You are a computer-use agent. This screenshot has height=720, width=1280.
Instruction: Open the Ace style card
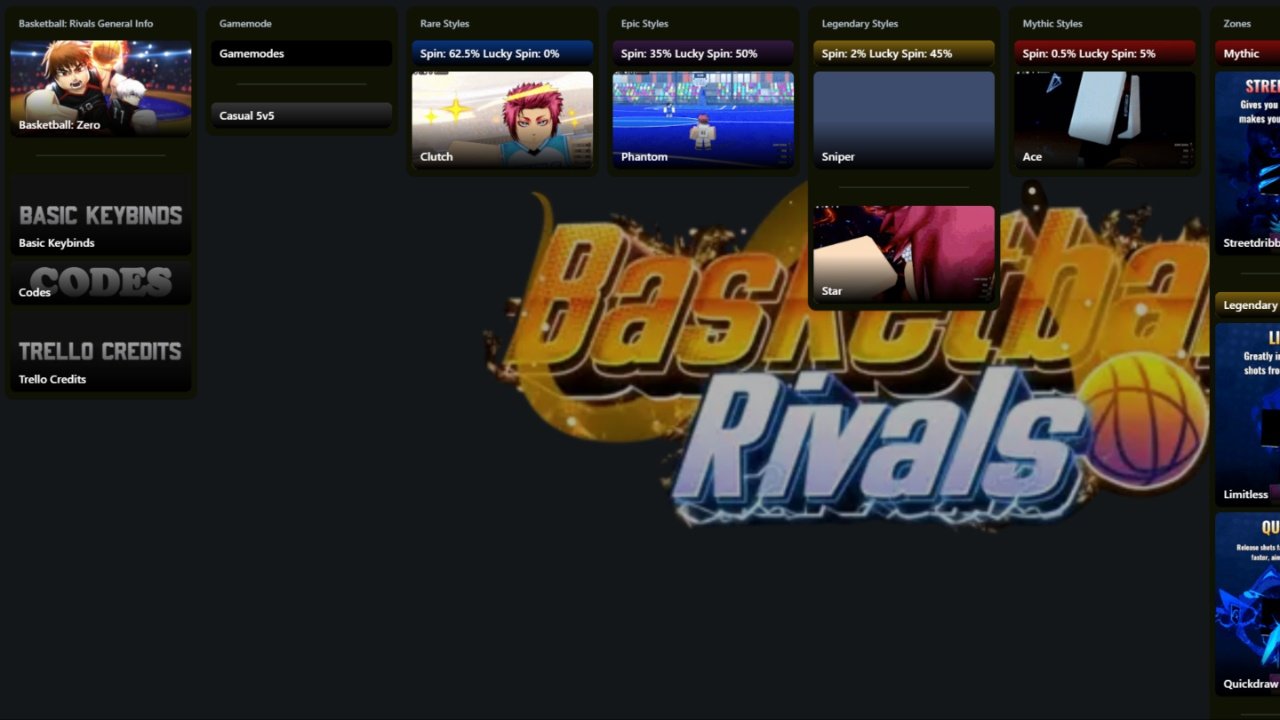[x=1105, y=120]
